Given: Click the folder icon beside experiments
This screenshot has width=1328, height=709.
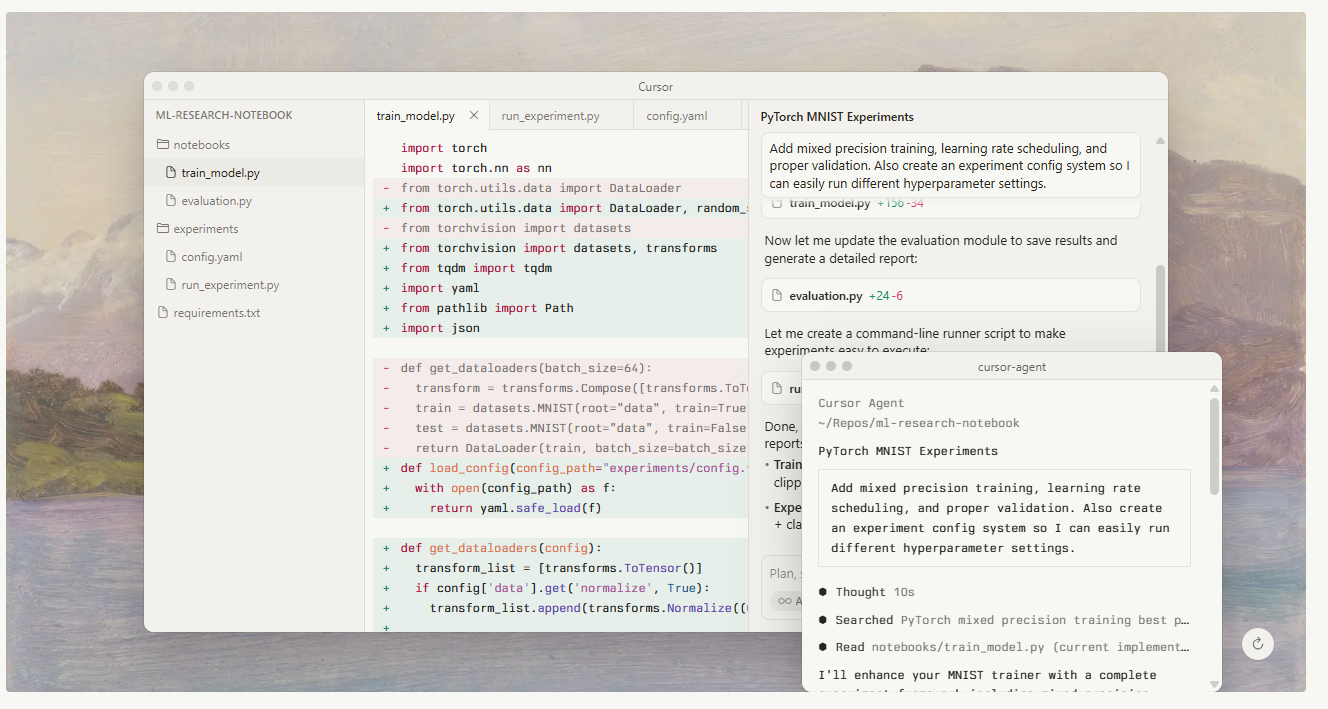Looking at the screenshot, I should (x=162, y=228).
